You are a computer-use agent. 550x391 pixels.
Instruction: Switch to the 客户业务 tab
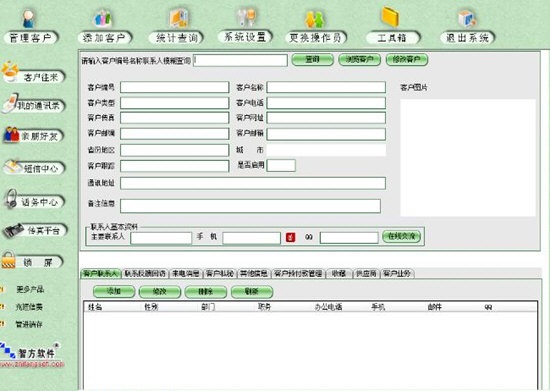pyautogui.click(x=397, y=274)
